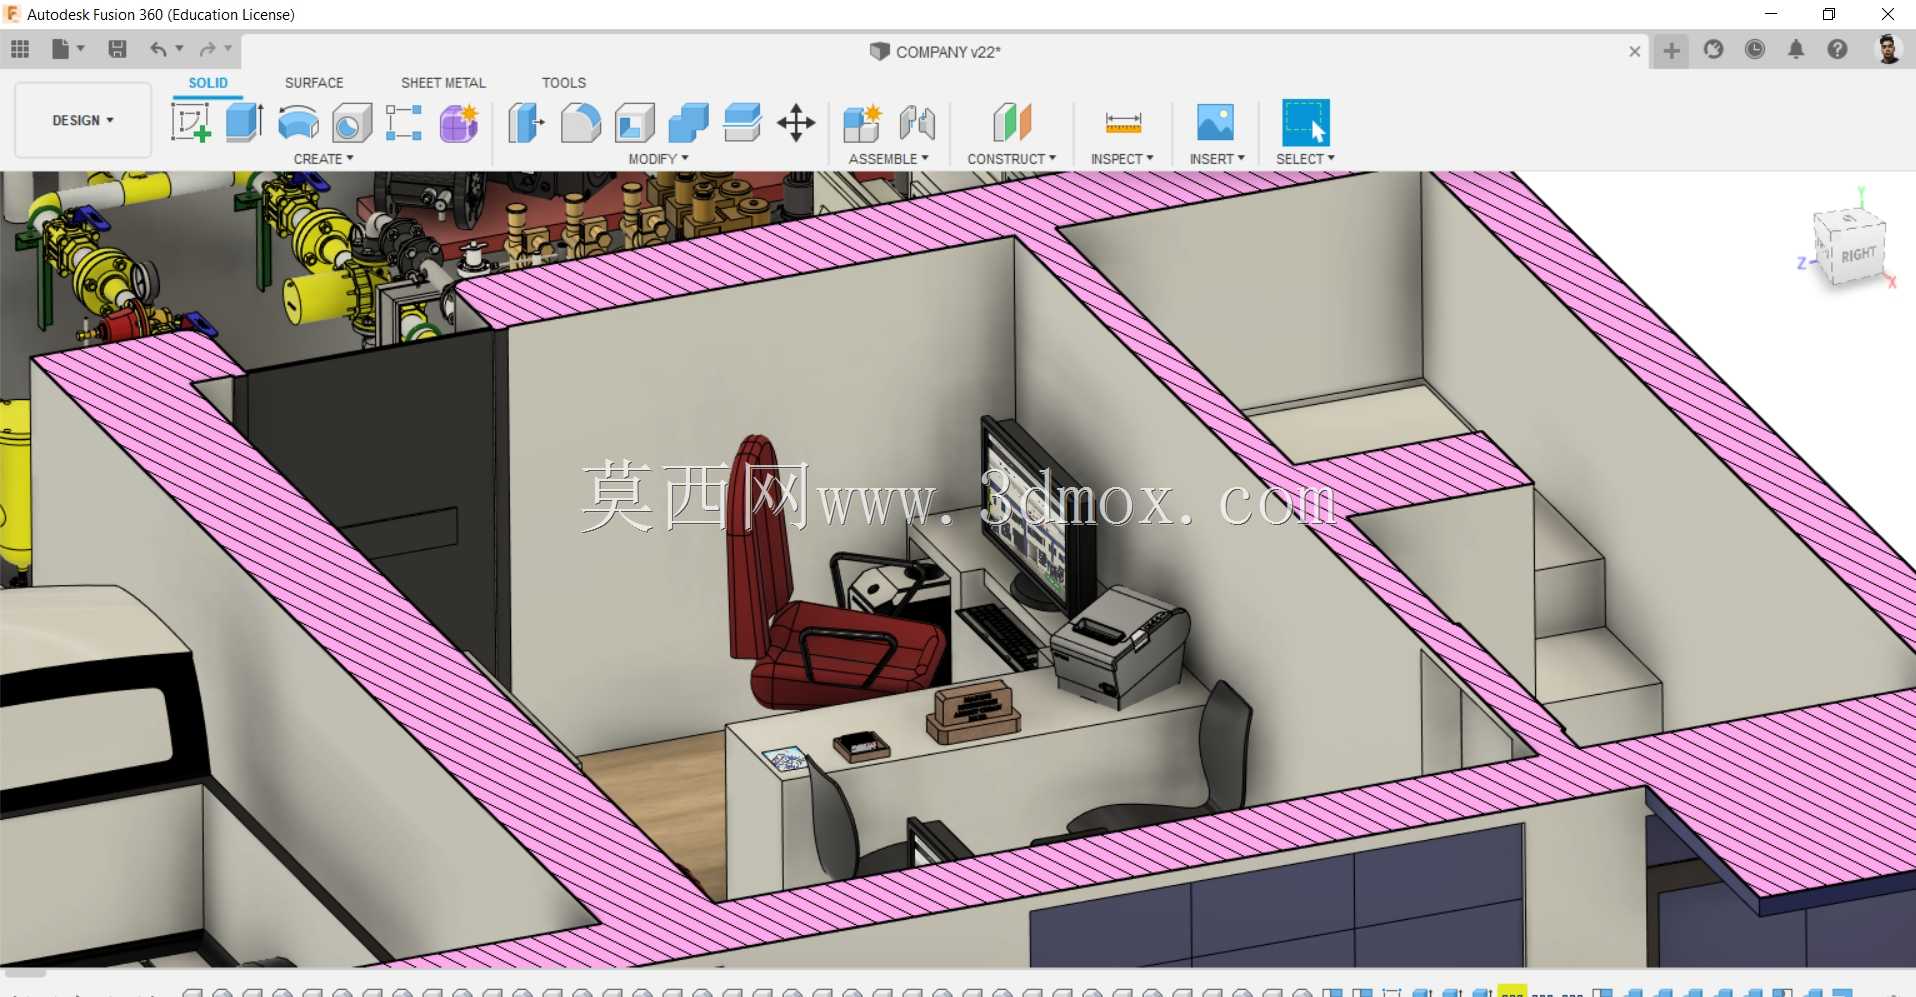
Task: Open the Help menu icon
Action: pos(1837,49)
